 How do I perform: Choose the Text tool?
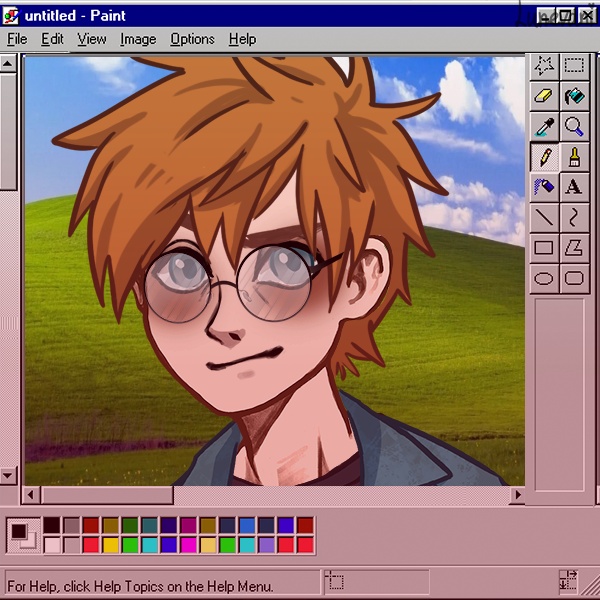[574, 187]
